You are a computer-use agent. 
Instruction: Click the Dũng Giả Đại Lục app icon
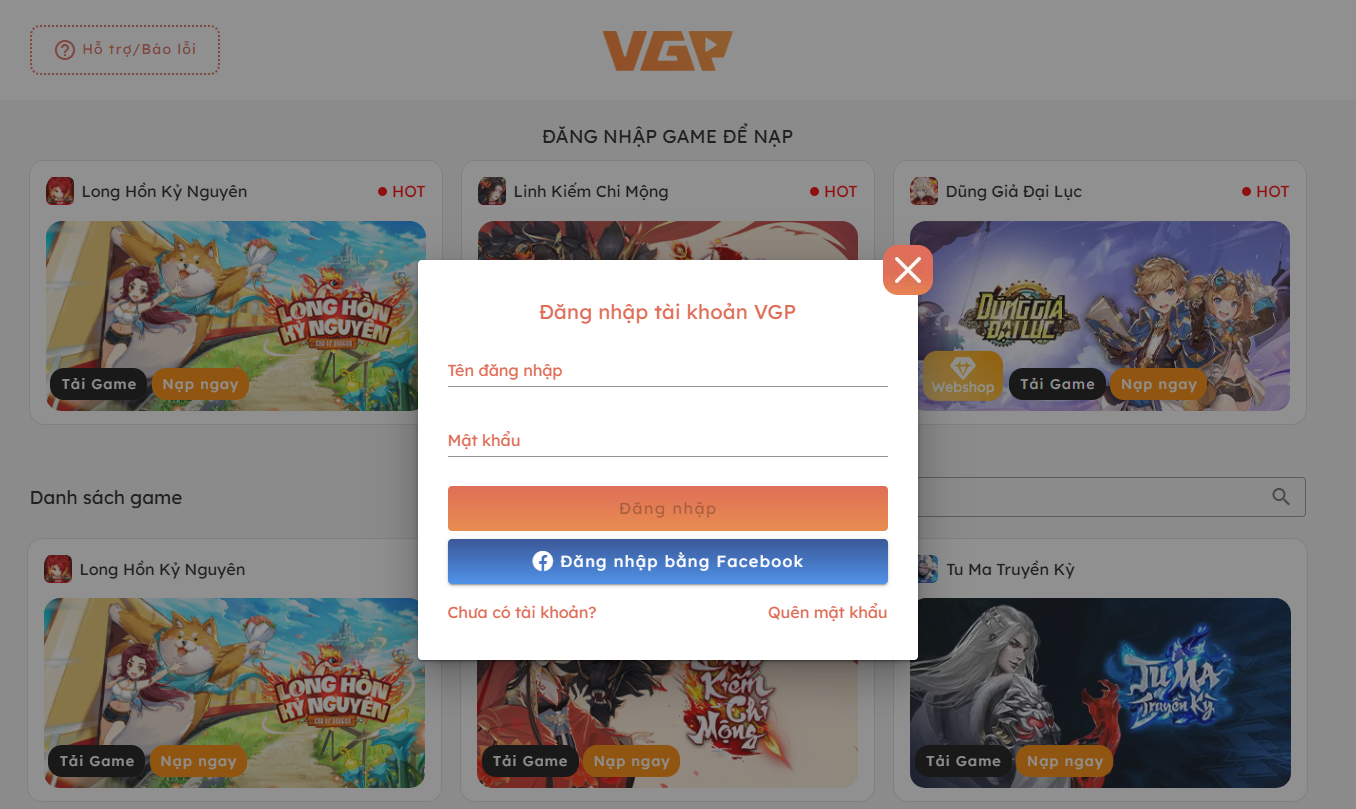tap(924, 191)
